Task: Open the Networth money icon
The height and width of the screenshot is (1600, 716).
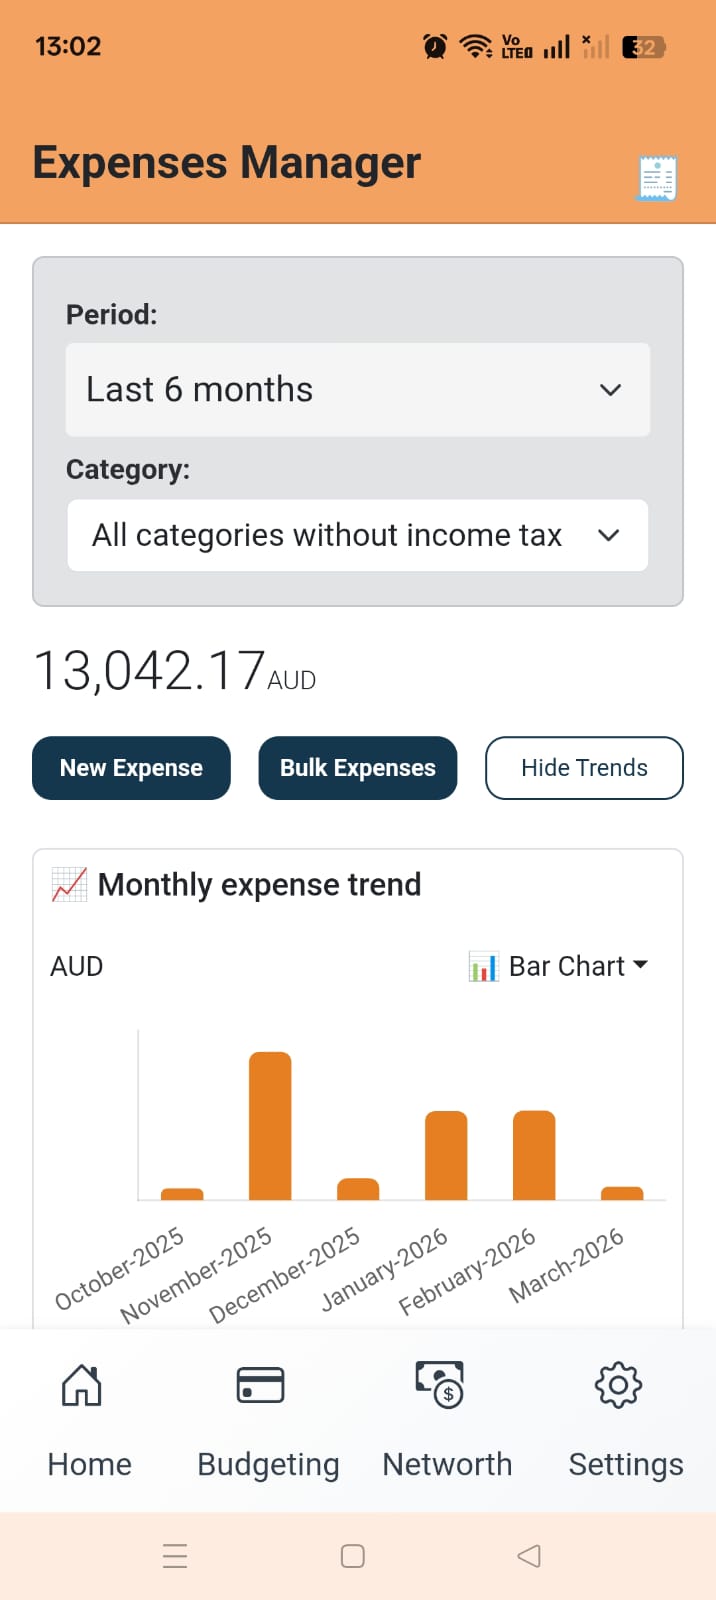Action: click(x=440, y=1384)
